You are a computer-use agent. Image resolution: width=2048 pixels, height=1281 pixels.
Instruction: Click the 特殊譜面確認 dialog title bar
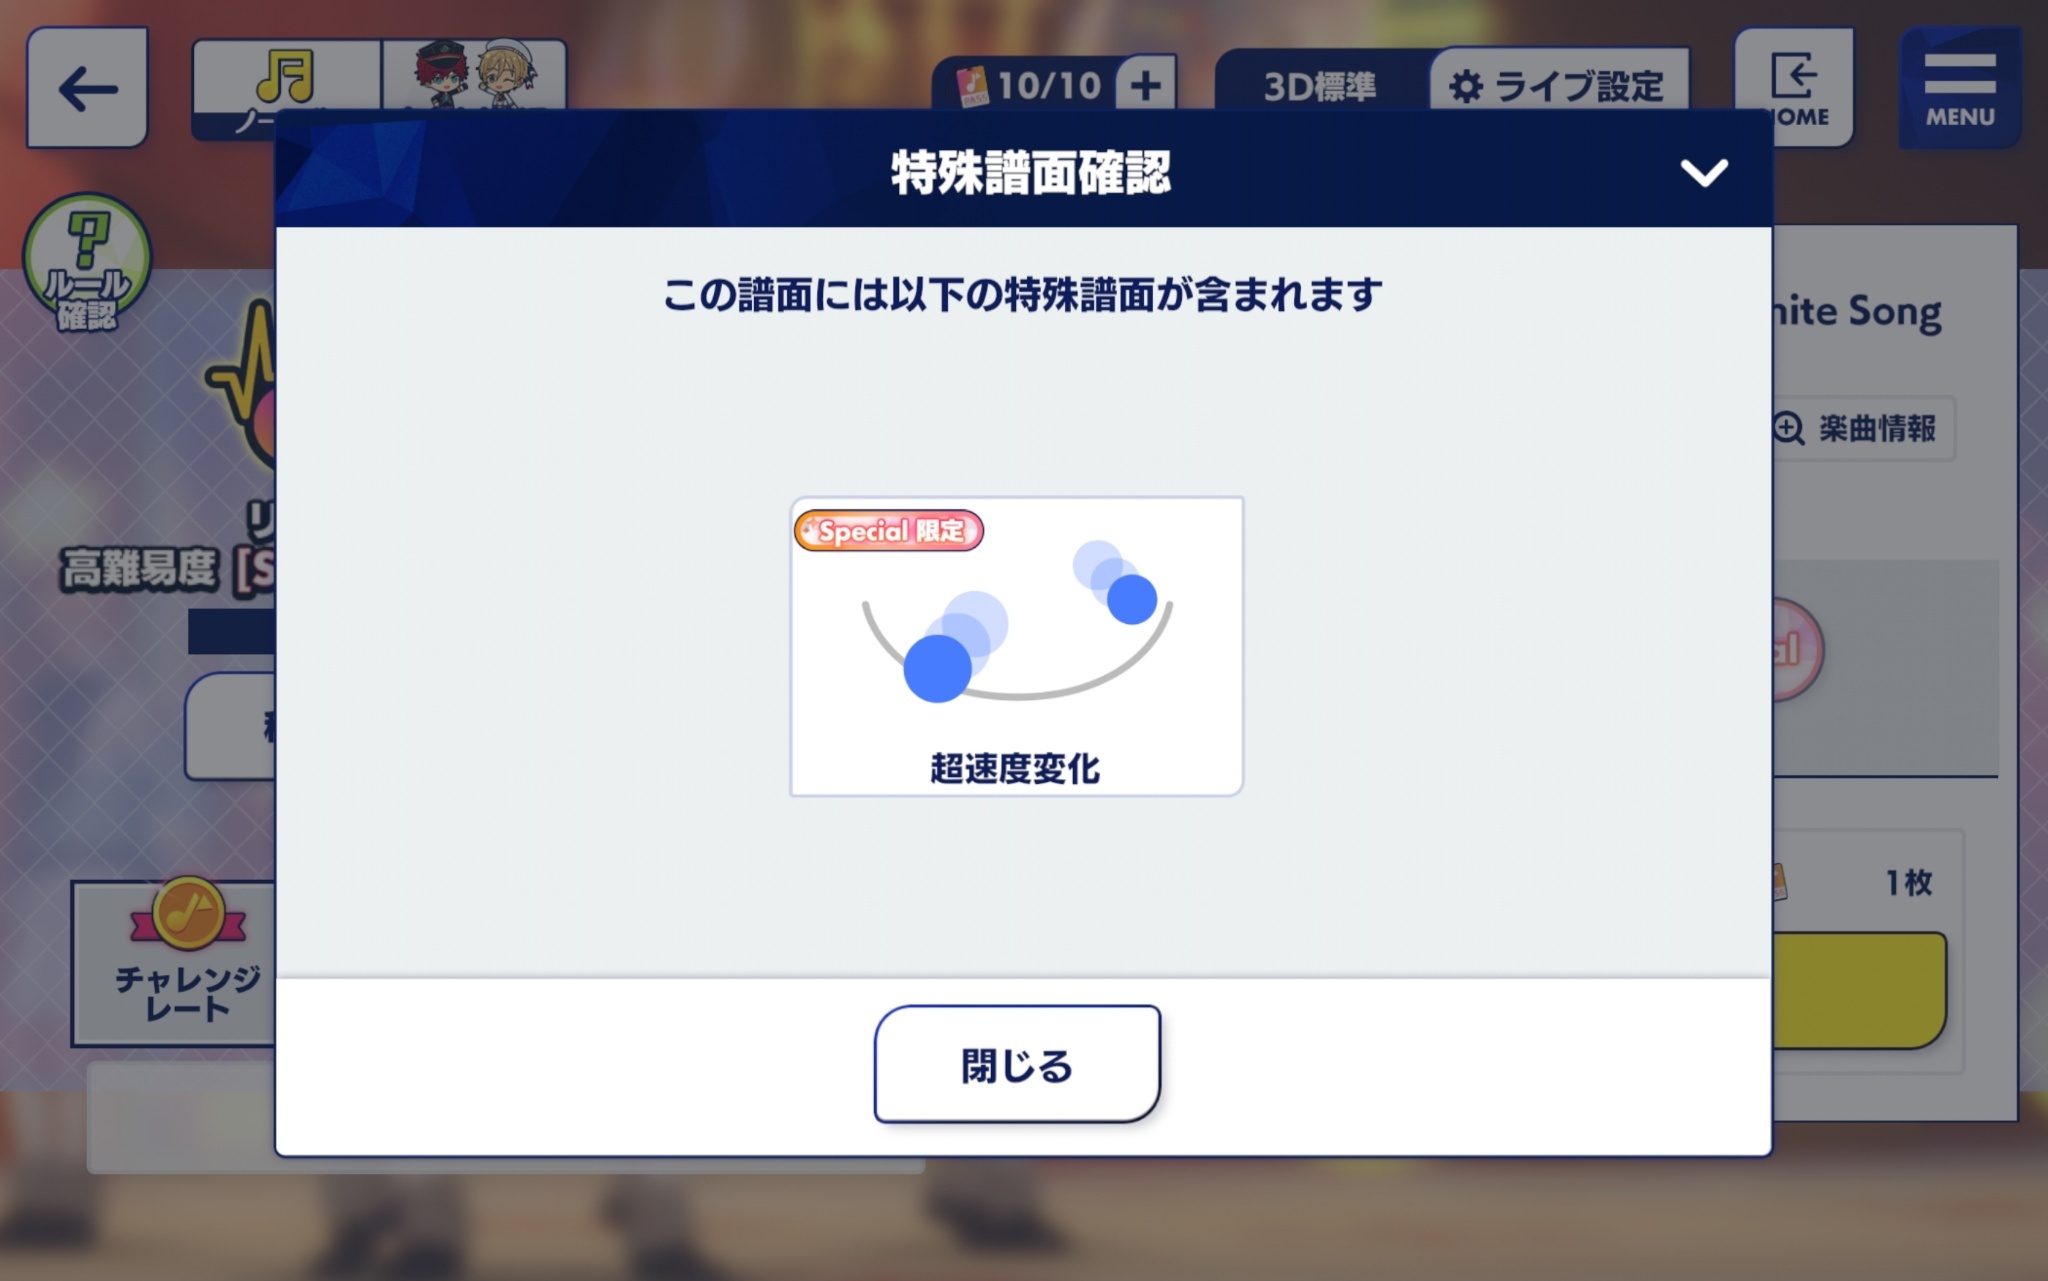pyautogui.click(x=1023, y=170)
